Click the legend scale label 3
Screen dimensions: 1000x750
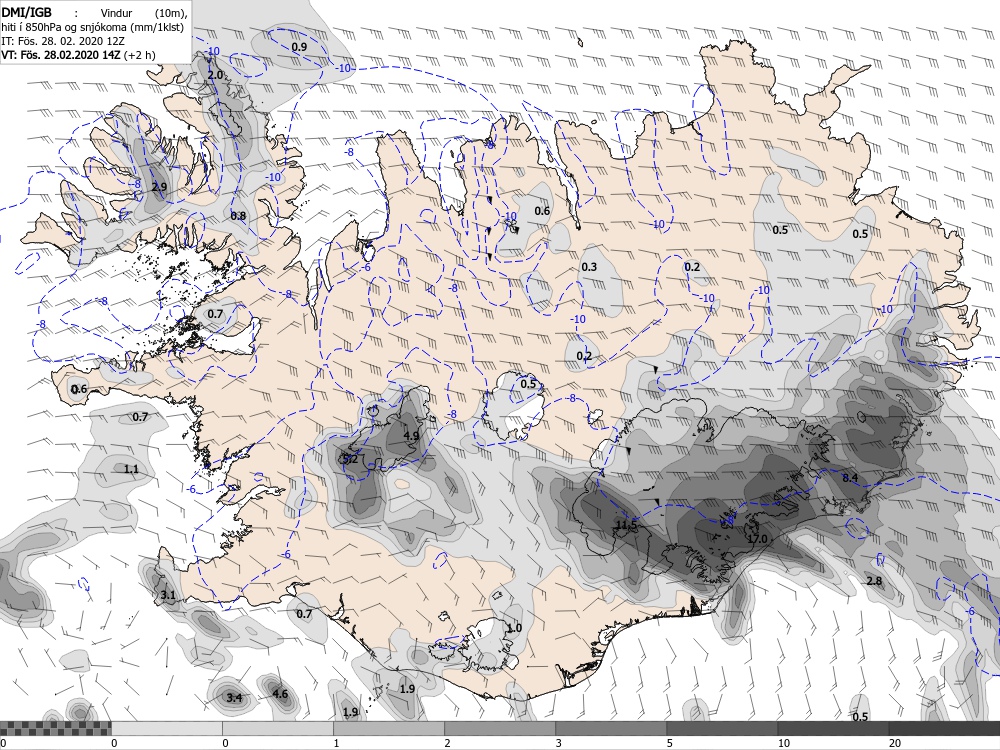tap(558, 743)
